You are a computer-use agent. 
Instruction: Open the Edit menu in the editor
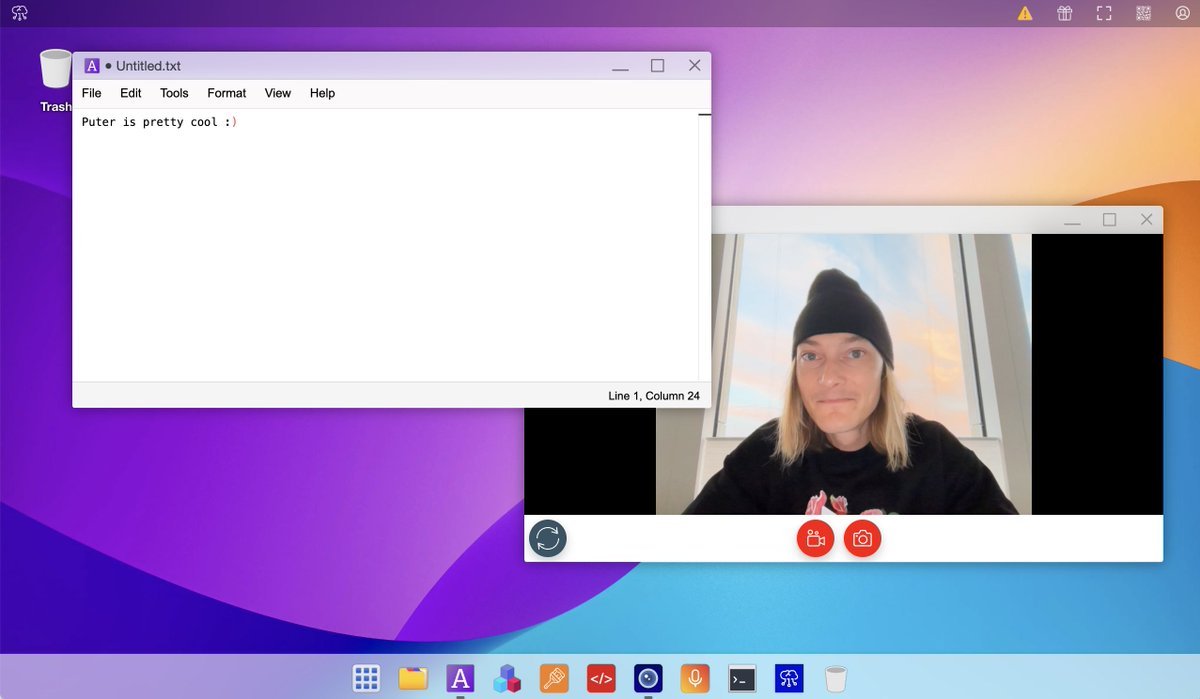tap(131, 93)
